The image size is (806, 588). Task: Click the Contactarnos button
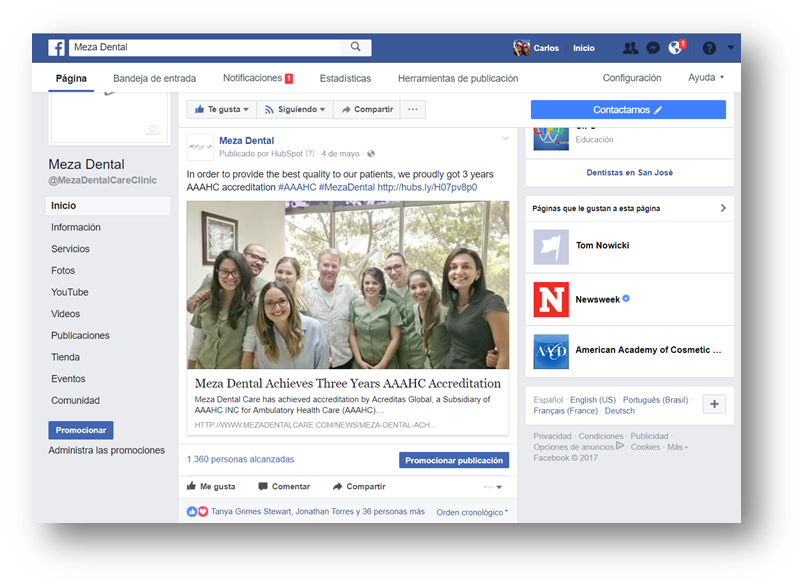(628, 110)
